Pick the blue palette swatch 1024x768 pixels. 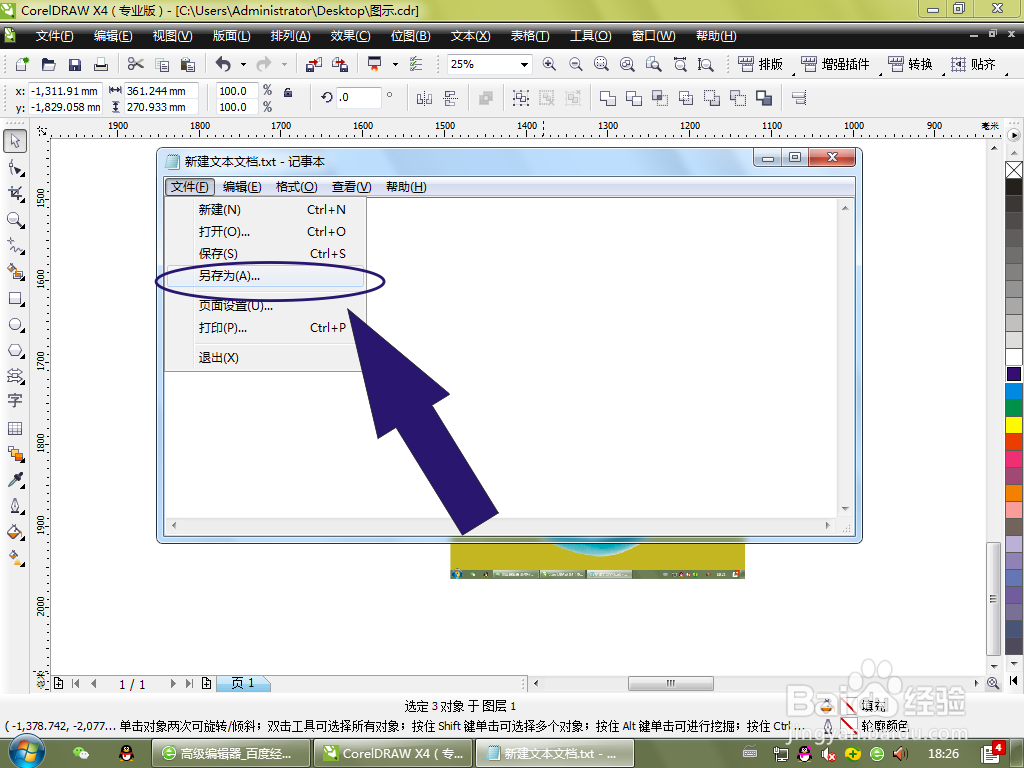pyautogui.click(x=1014, y=391)
